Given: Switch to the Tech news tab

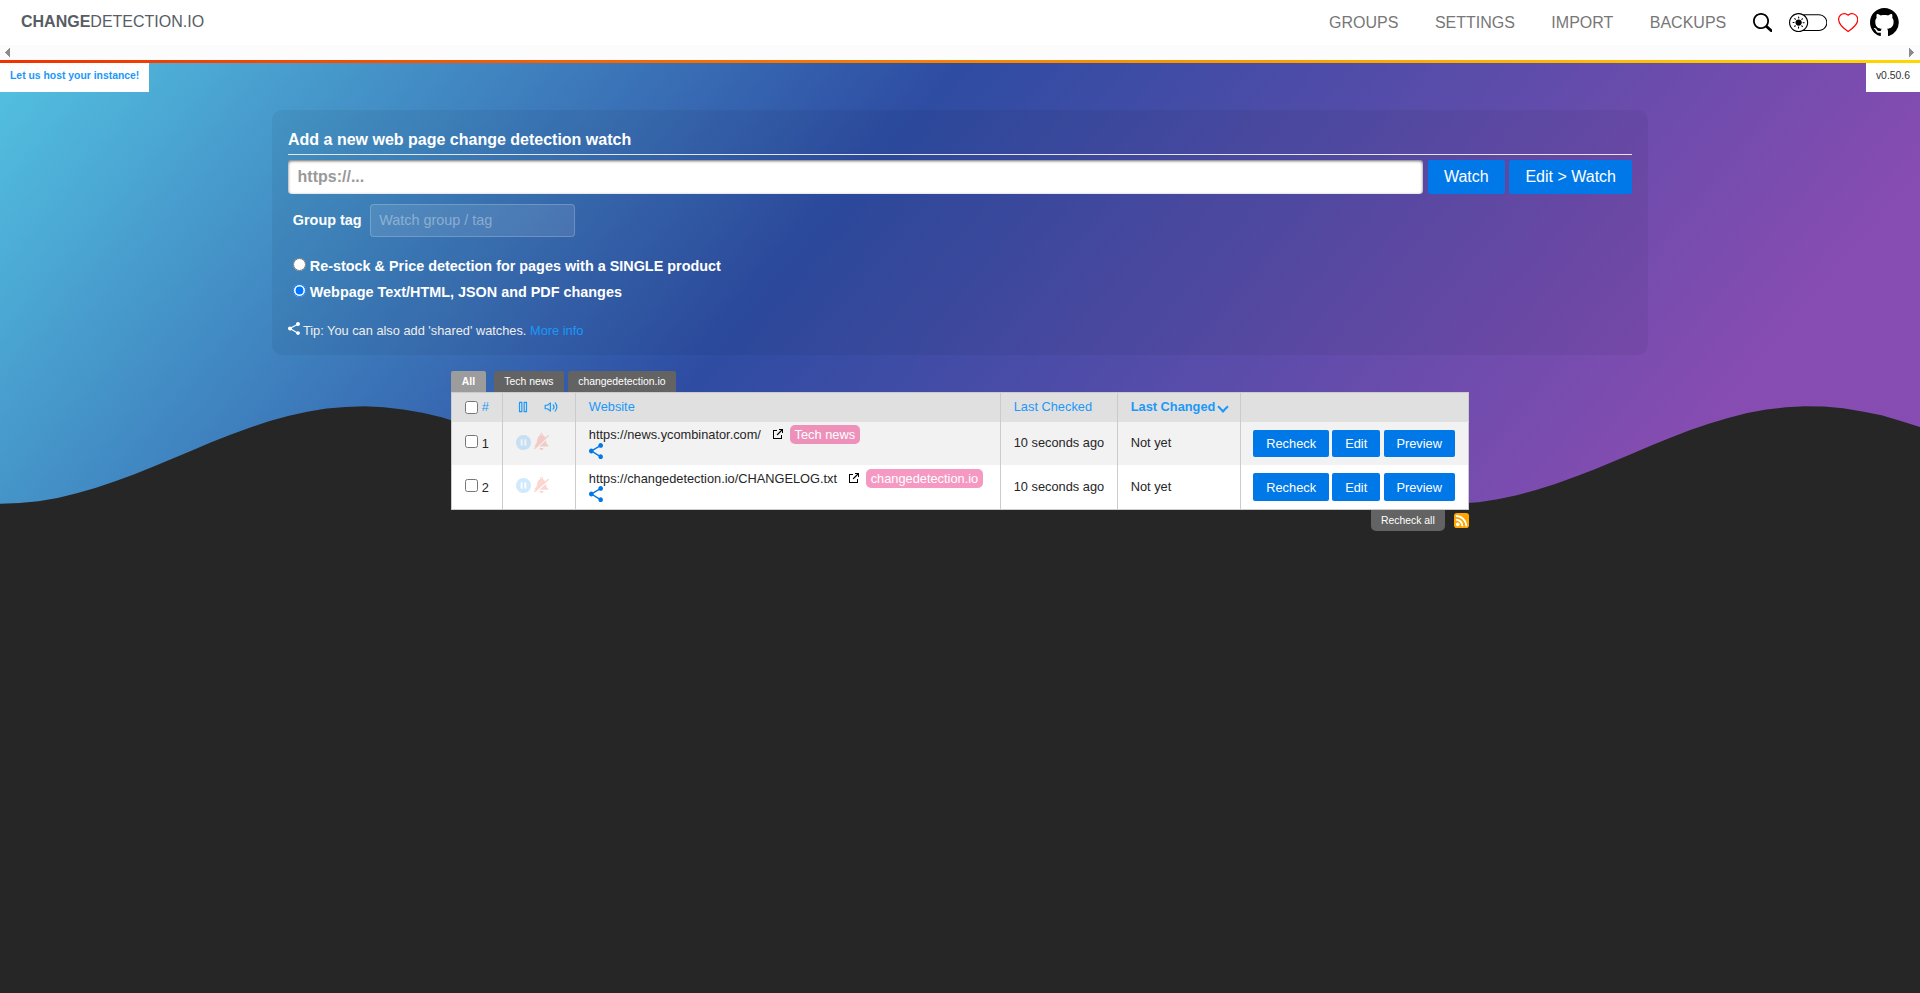Looking at the screenshot, I should [528, 381].
